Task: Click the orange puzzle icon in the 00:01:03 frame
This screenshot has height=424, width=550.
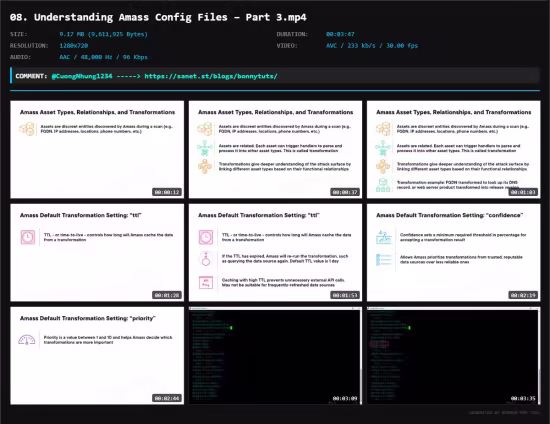Action: coord(383,166)
